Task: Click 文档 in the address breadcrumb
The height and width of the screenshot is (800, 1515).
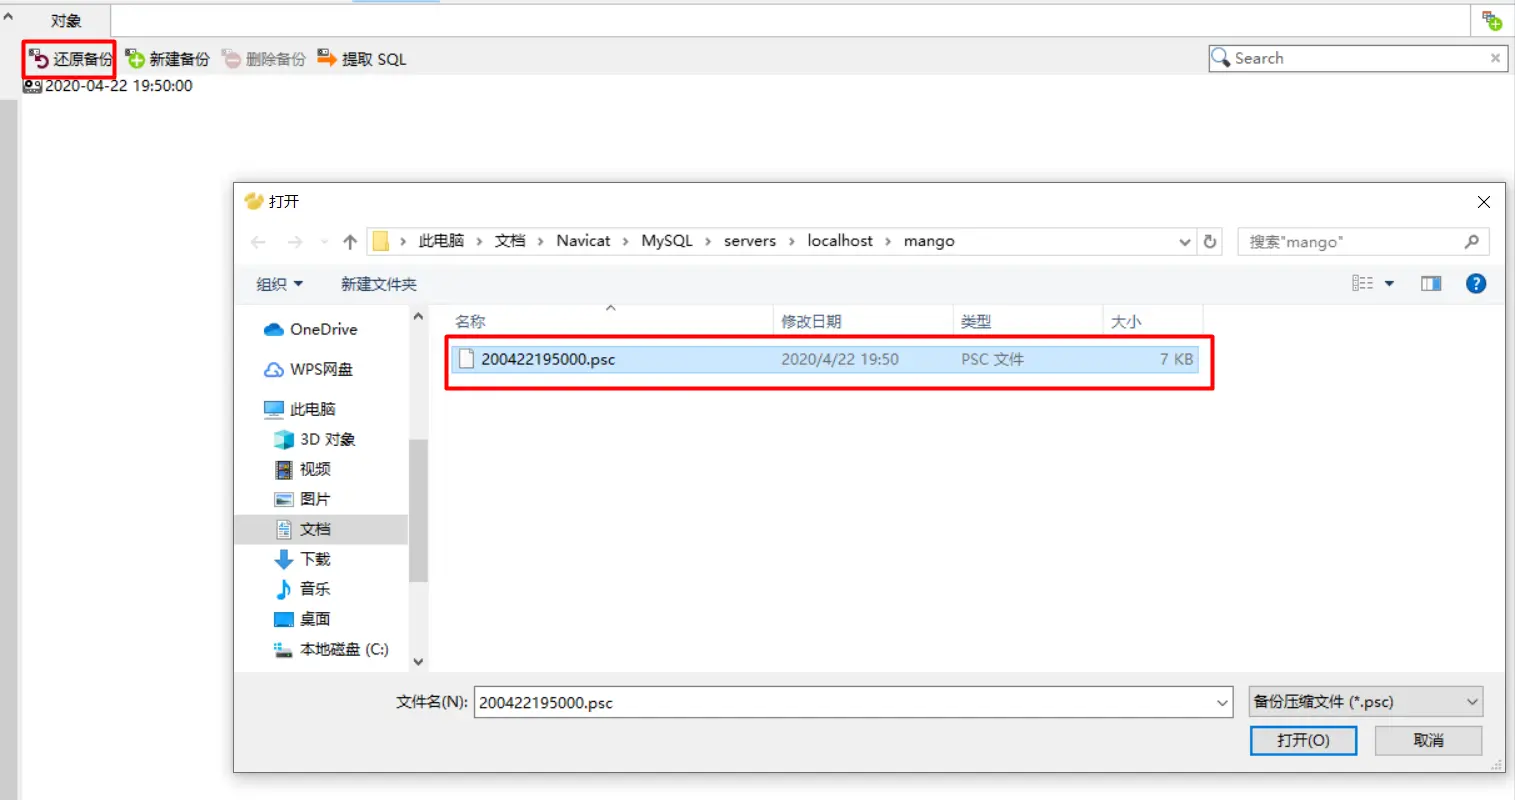Action: coord(510,241)
